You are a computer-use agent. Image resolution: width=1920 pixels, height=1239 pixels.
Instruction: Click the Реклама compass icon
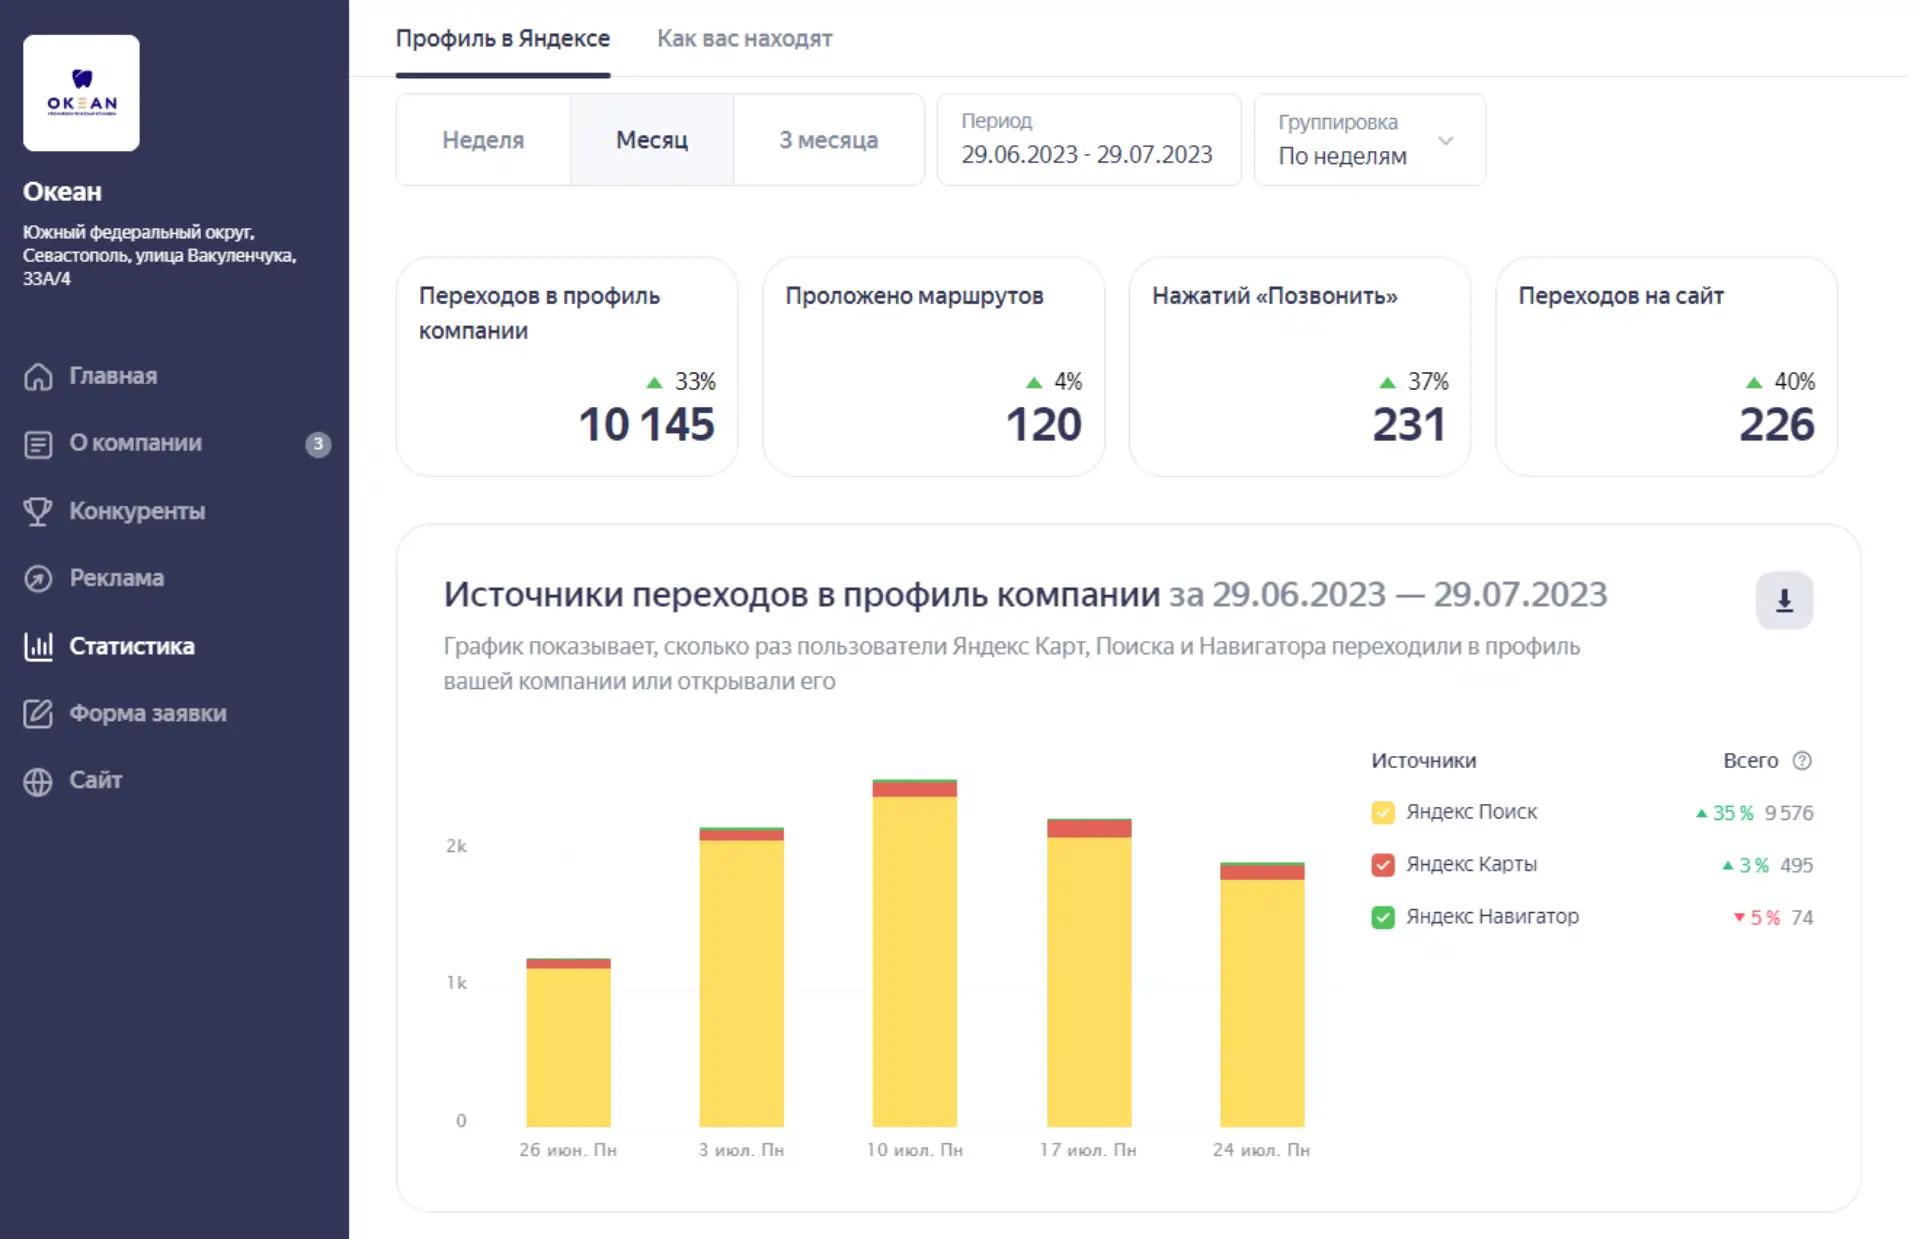[38, 578]
